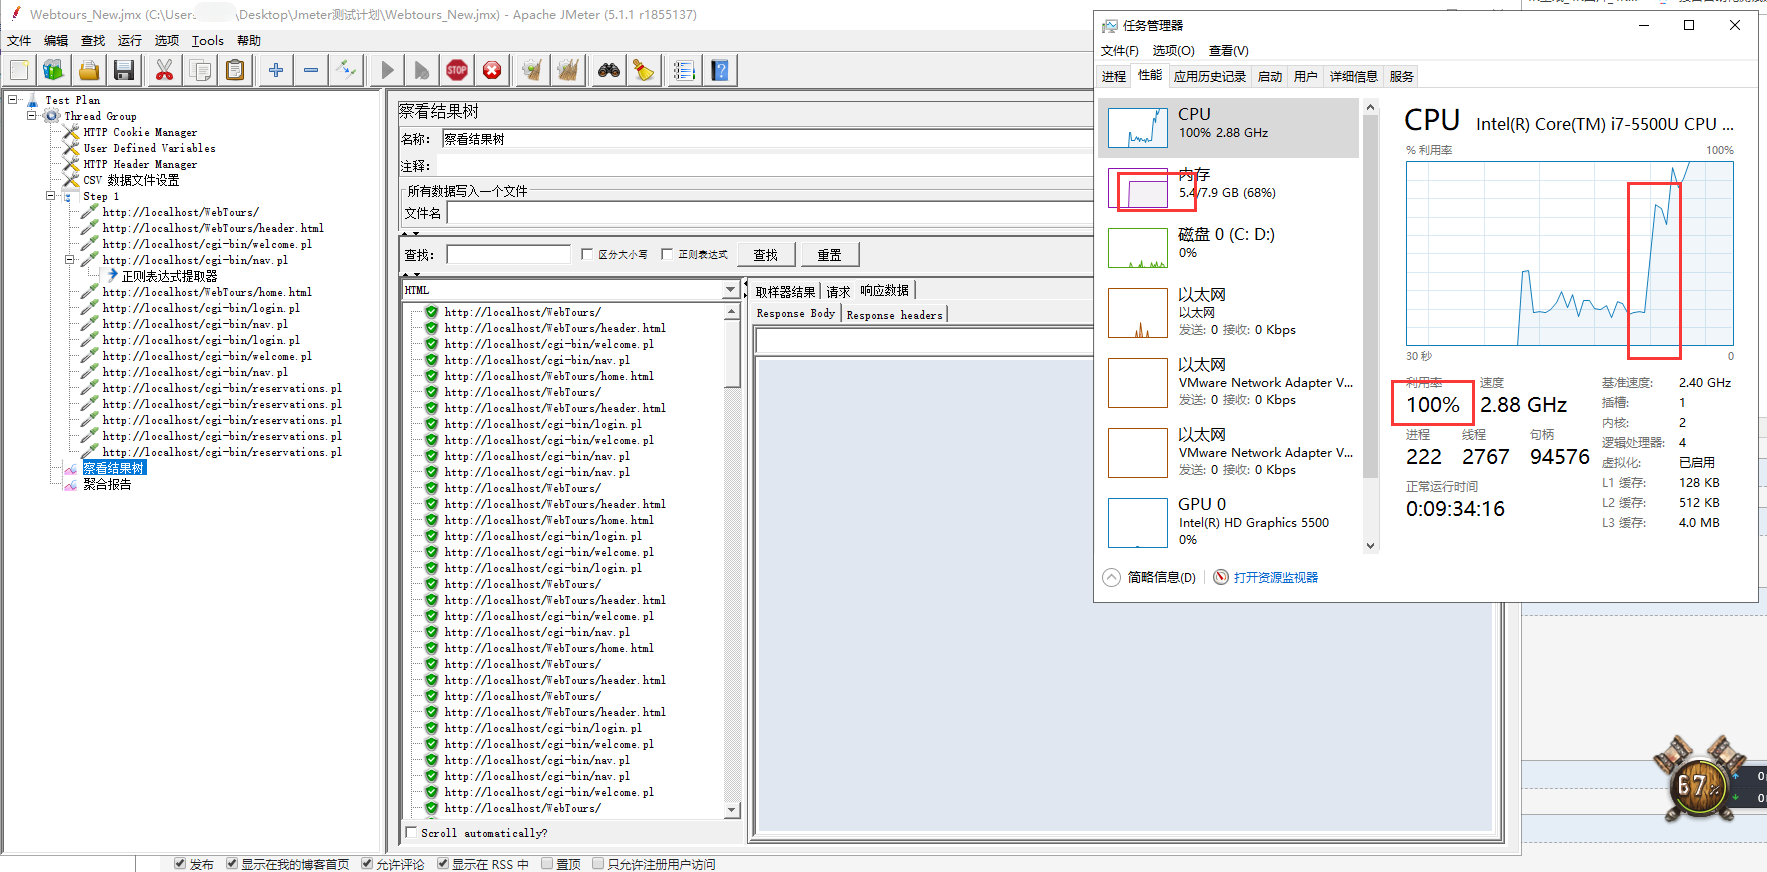Switch to 详细信息 tab in Task Manager
The width and height of the screenshot is (1767, 872).
point(1354,76)
